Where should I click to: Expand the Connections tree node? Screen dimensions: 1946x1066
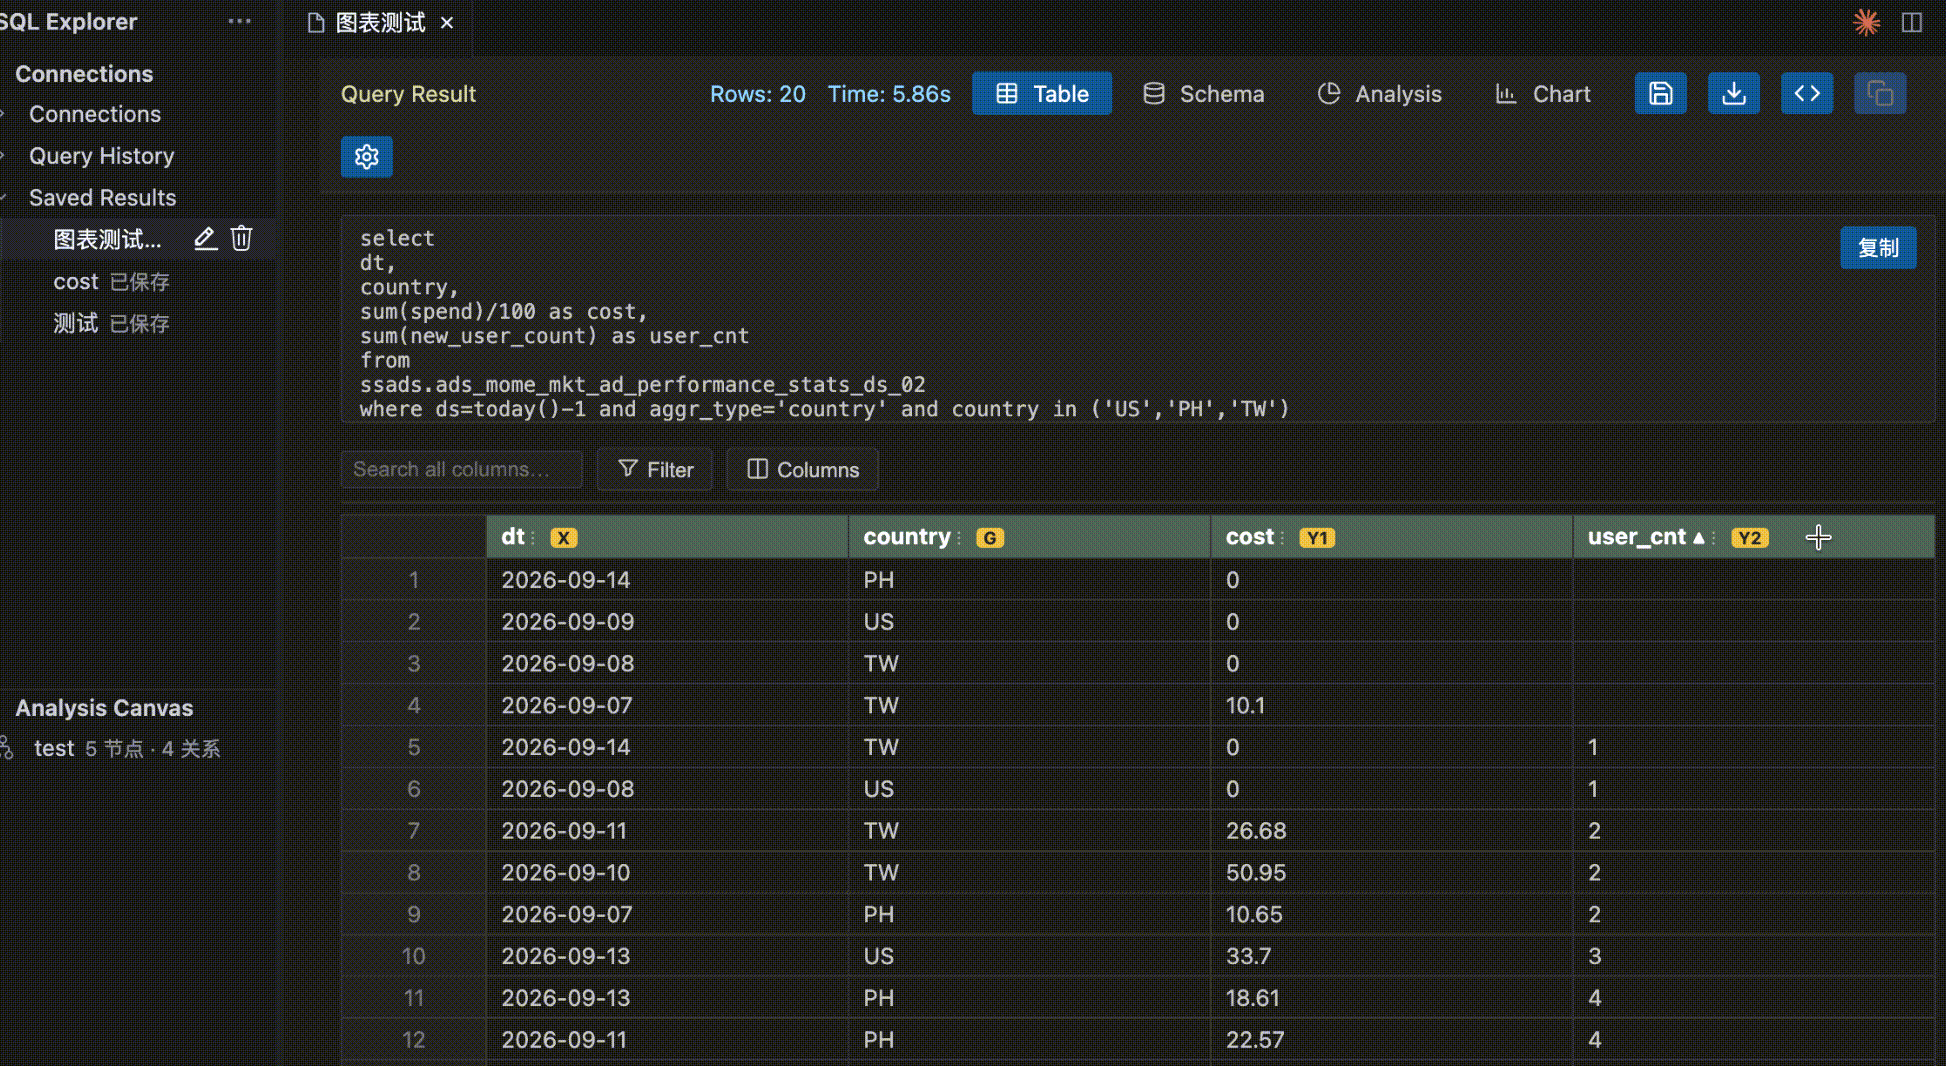(4, 114)
